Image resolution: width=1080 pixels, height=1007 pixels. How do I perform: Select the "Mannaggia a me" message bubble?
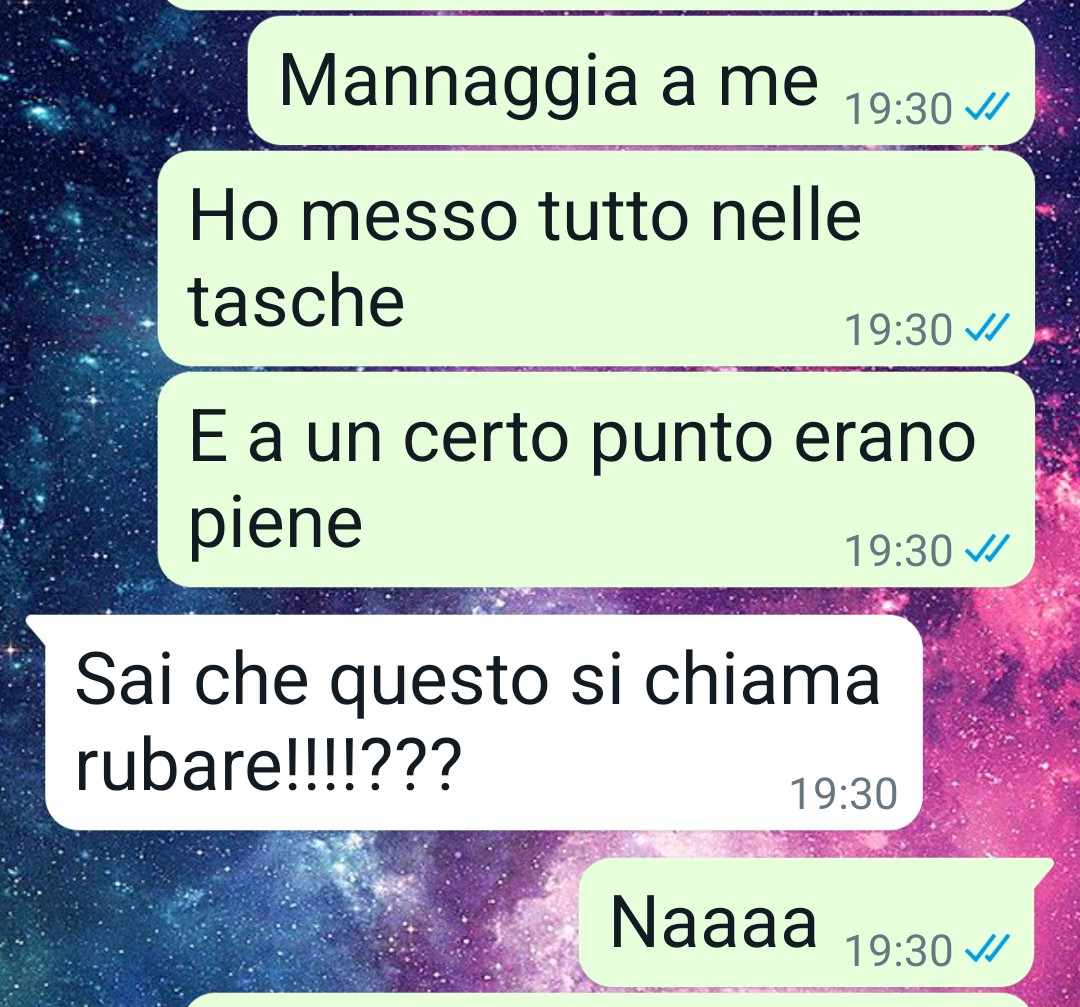pos(641,81)
